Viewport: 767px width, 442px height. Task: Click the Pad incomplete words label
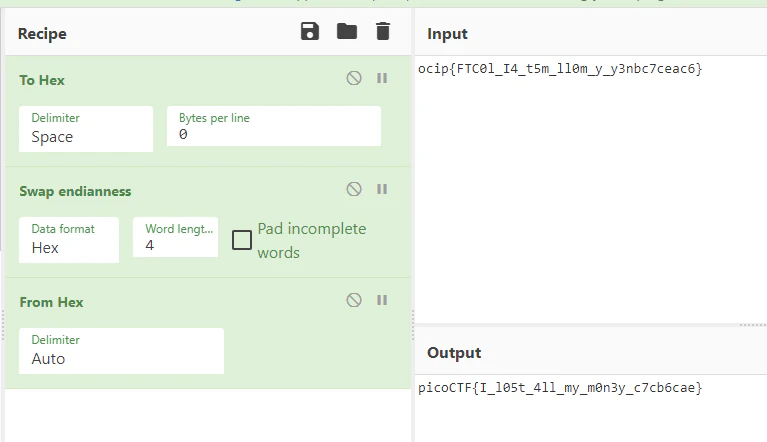tap(312, 241)
